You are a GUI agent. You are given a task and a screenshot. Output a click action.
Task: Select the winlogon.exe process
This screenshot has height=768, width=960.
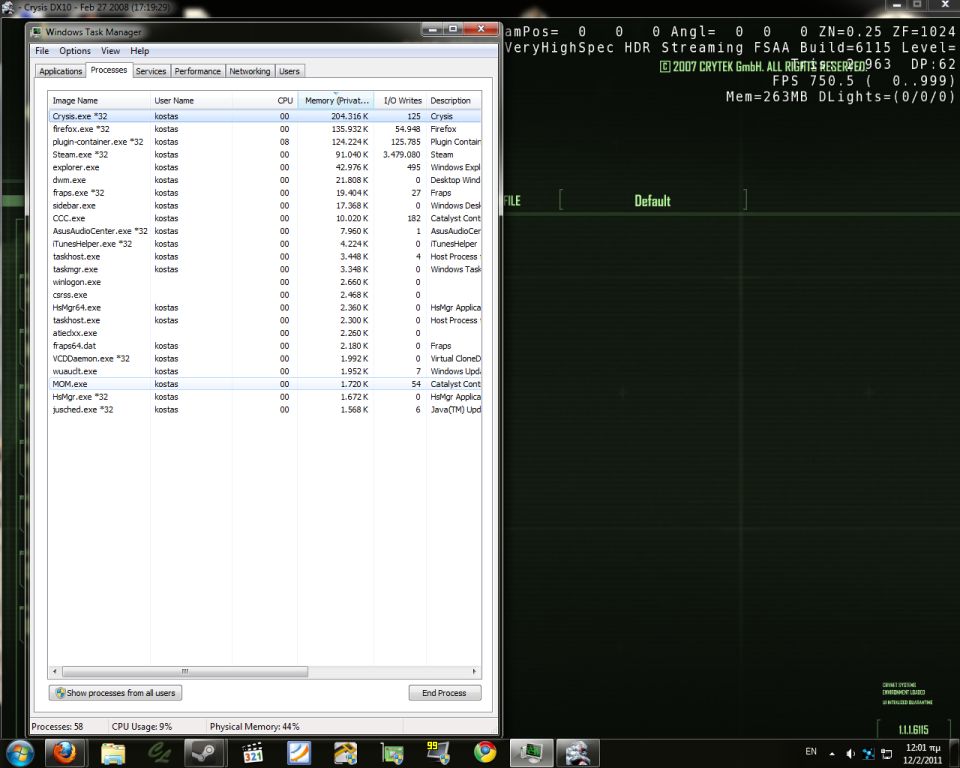[x=264, y=282]
